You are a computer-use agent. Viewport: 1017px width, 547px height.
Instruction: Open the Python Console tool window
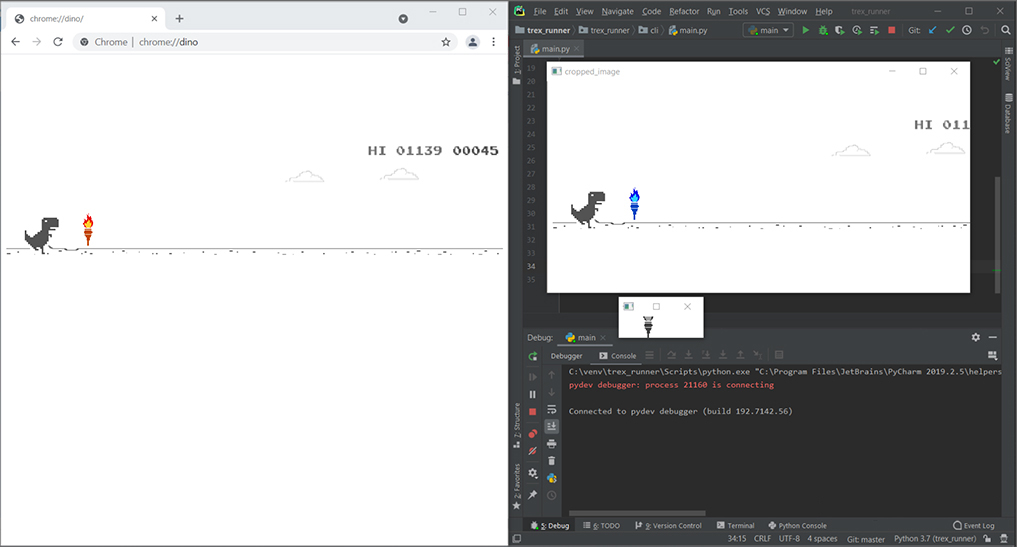(797, 526)
